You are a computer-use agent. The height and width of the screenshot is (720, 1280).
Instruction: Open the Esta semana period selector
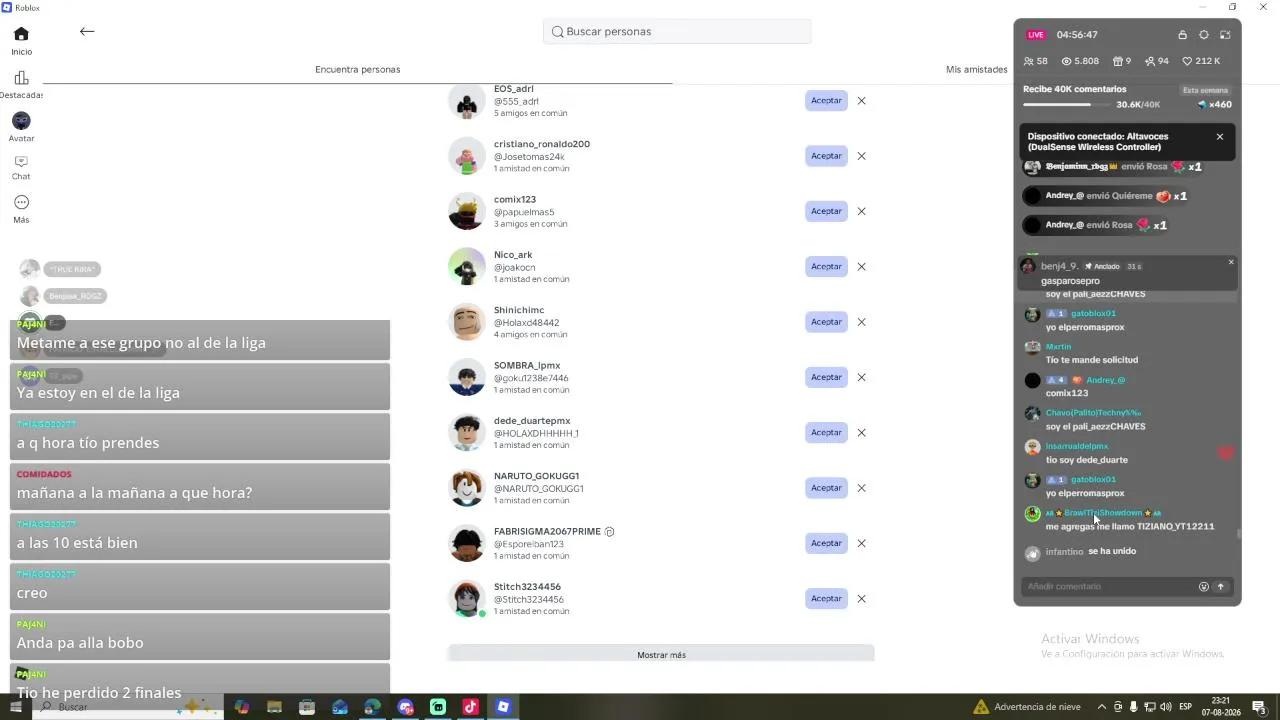[x=1205, y=90]
